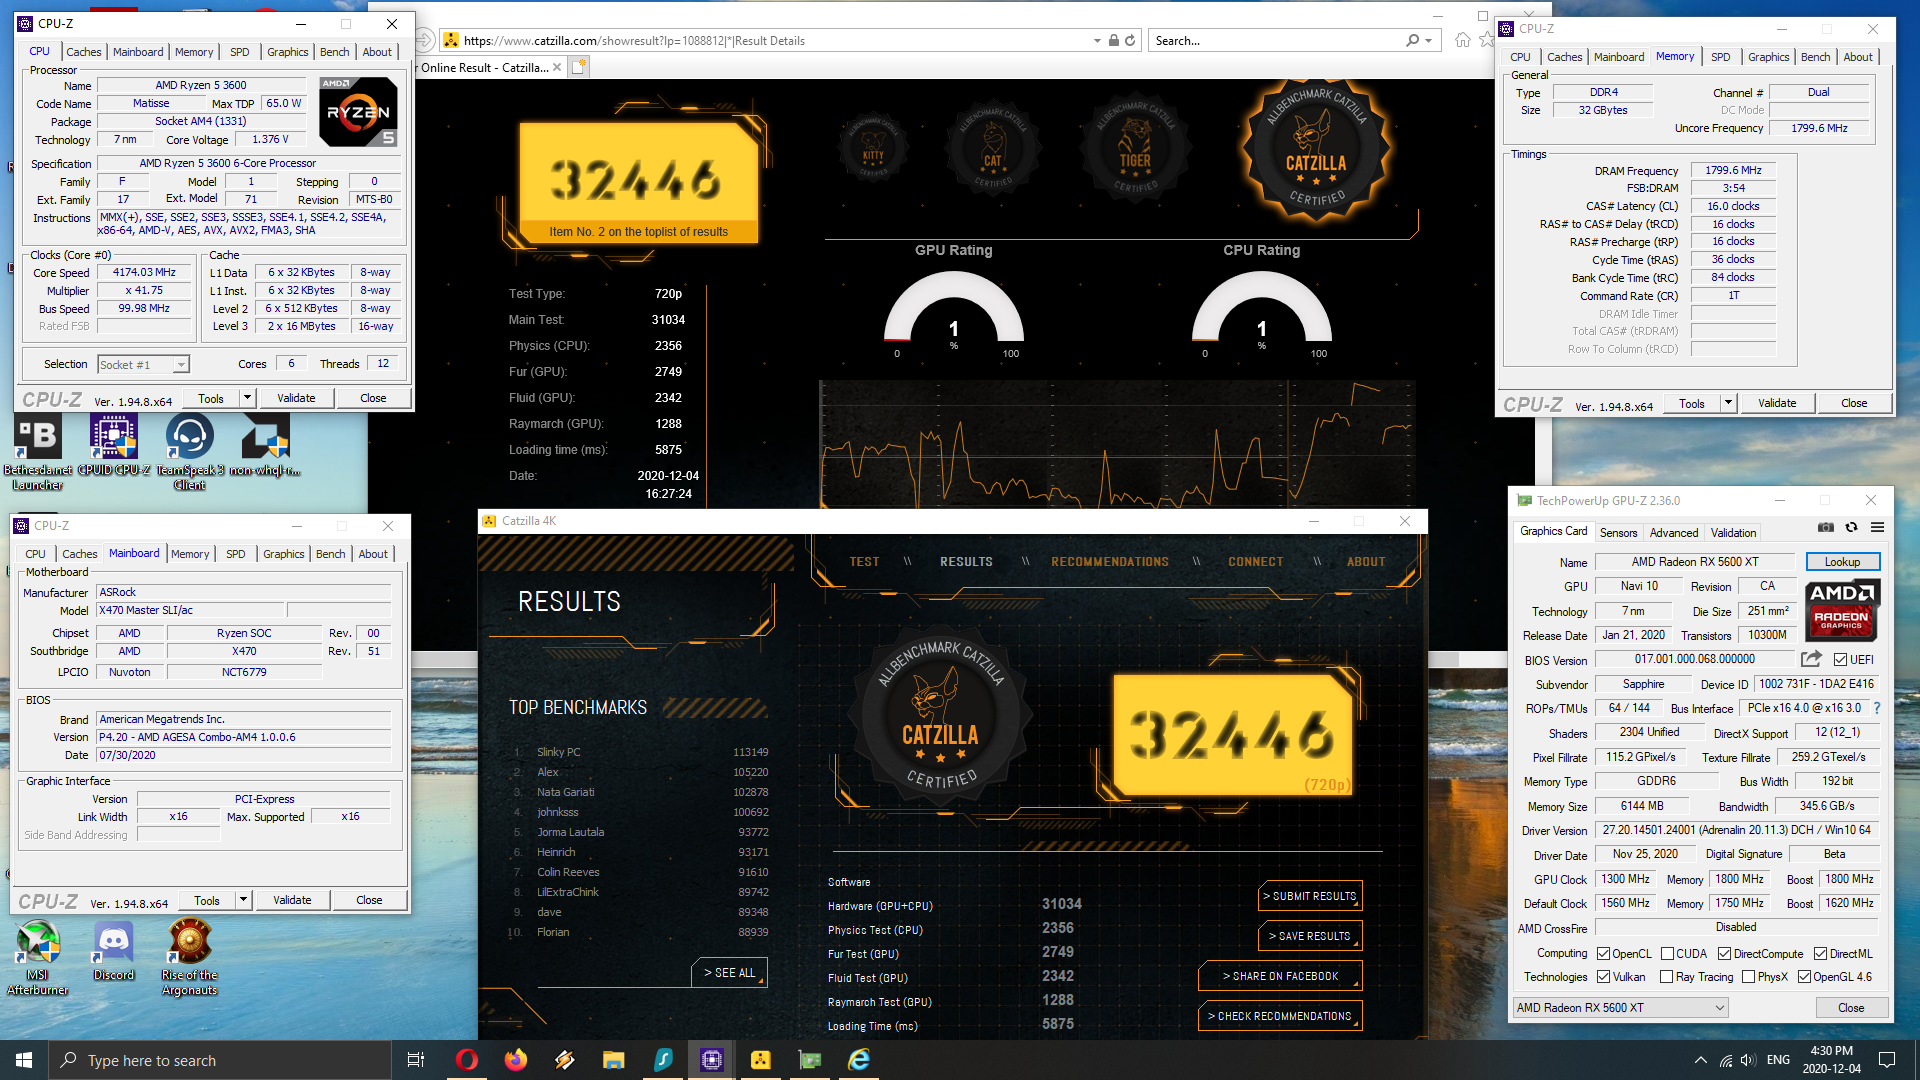Image resolution: width=1920 pixels, height=1080 pixels.
Task: Click the GPU-Z refresh icon
Action: coord(1851,528)
